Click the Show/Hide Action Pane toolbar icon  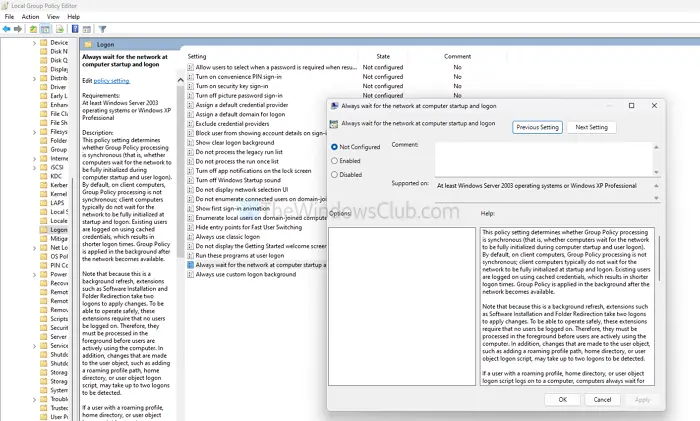point(87,29)
